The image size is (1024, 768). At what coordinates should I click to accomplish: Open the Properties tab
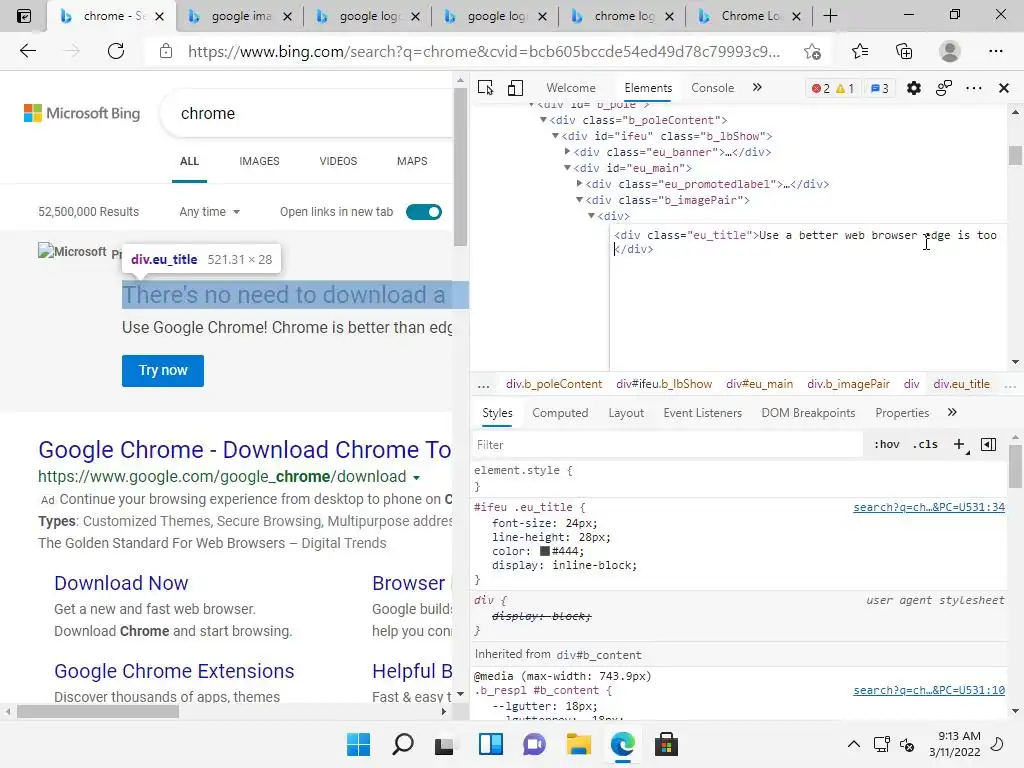coord(902,413)
